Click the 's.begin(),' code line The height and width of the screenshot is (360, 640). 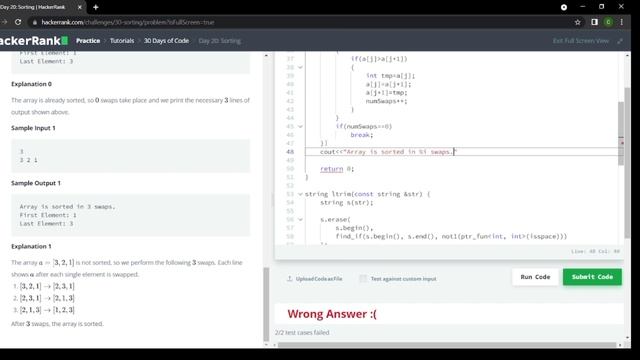pos(354,228)
